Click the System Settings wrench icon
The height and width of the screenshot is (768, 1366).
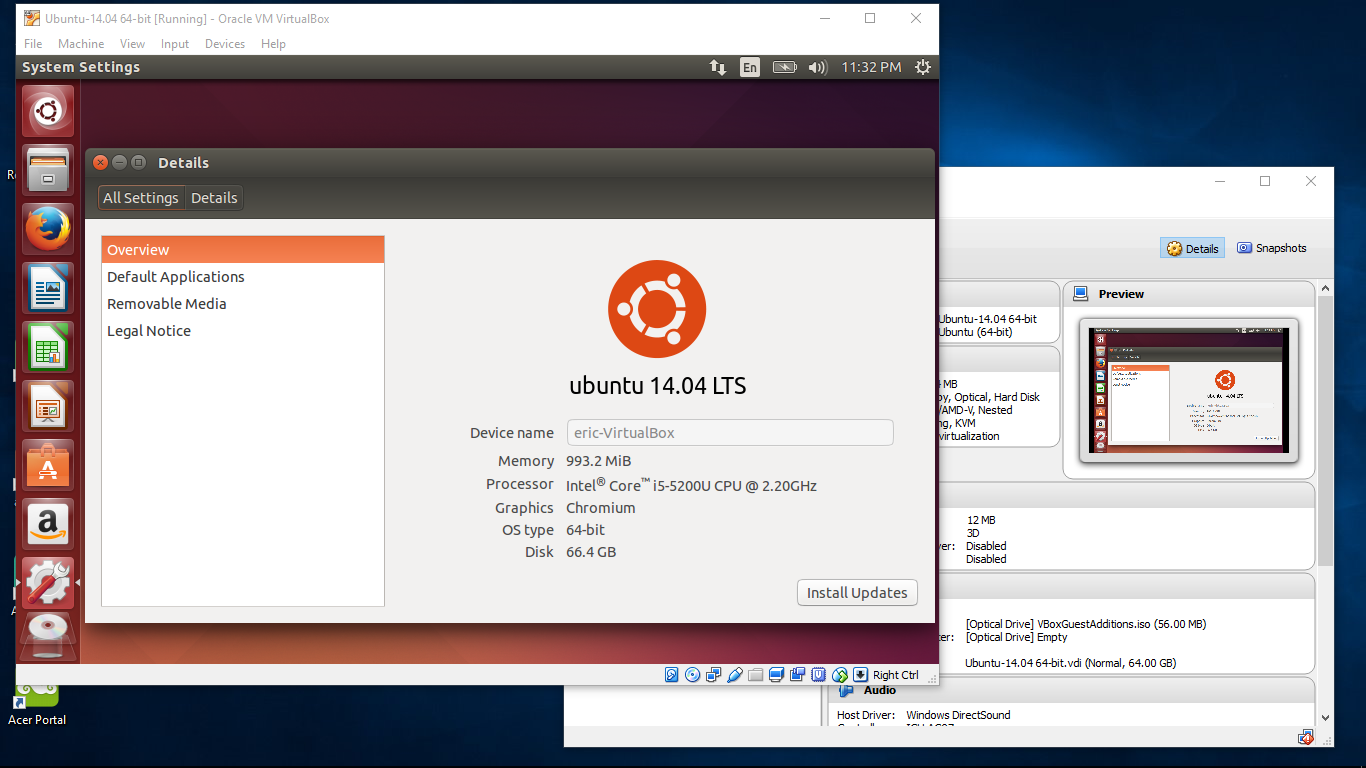coord(48,583)
